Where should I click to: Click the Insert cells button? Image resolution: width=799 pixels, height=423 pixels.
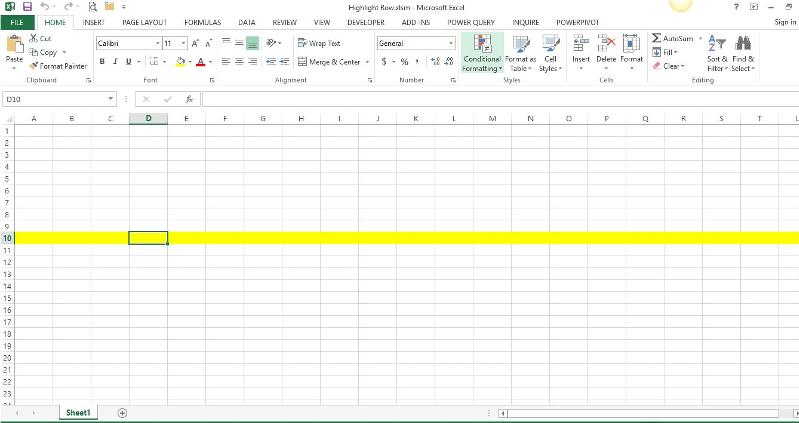coord(581,53)
